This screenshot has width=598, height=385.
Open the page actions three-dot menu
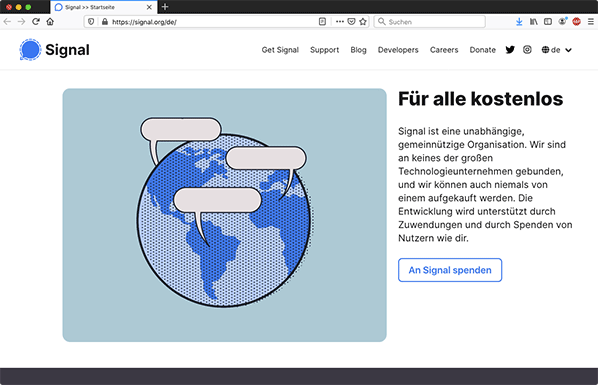(340, 22)
